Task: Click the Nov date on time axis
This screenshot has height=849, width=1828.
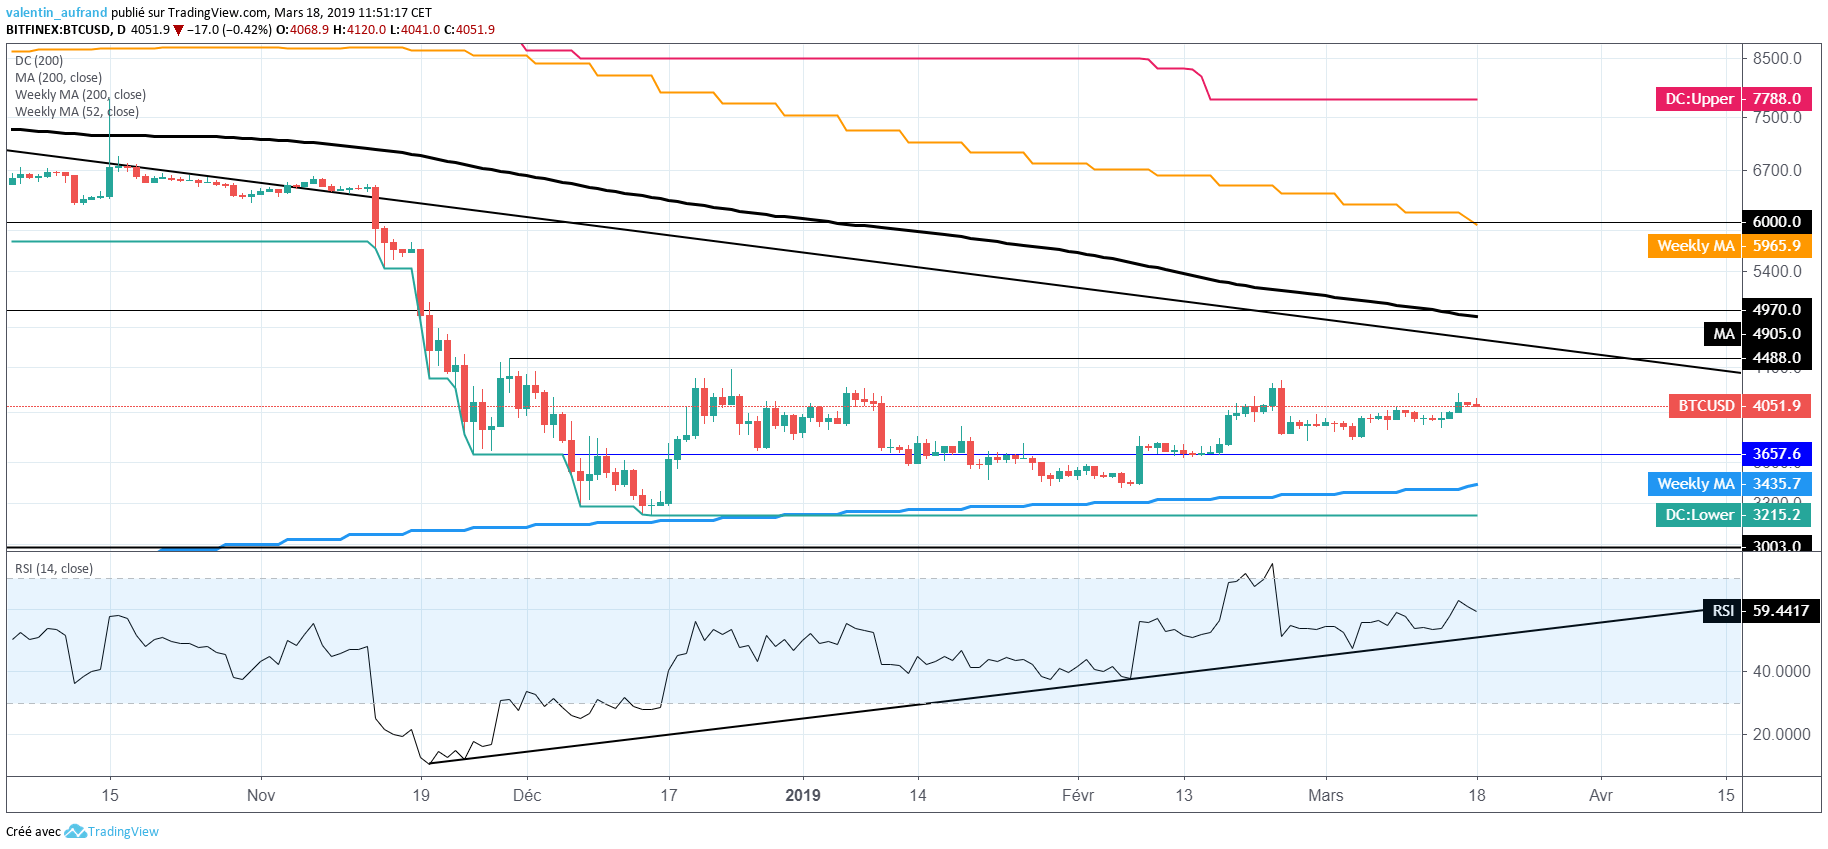Action: pyautogui.click(x=261, y=796)
